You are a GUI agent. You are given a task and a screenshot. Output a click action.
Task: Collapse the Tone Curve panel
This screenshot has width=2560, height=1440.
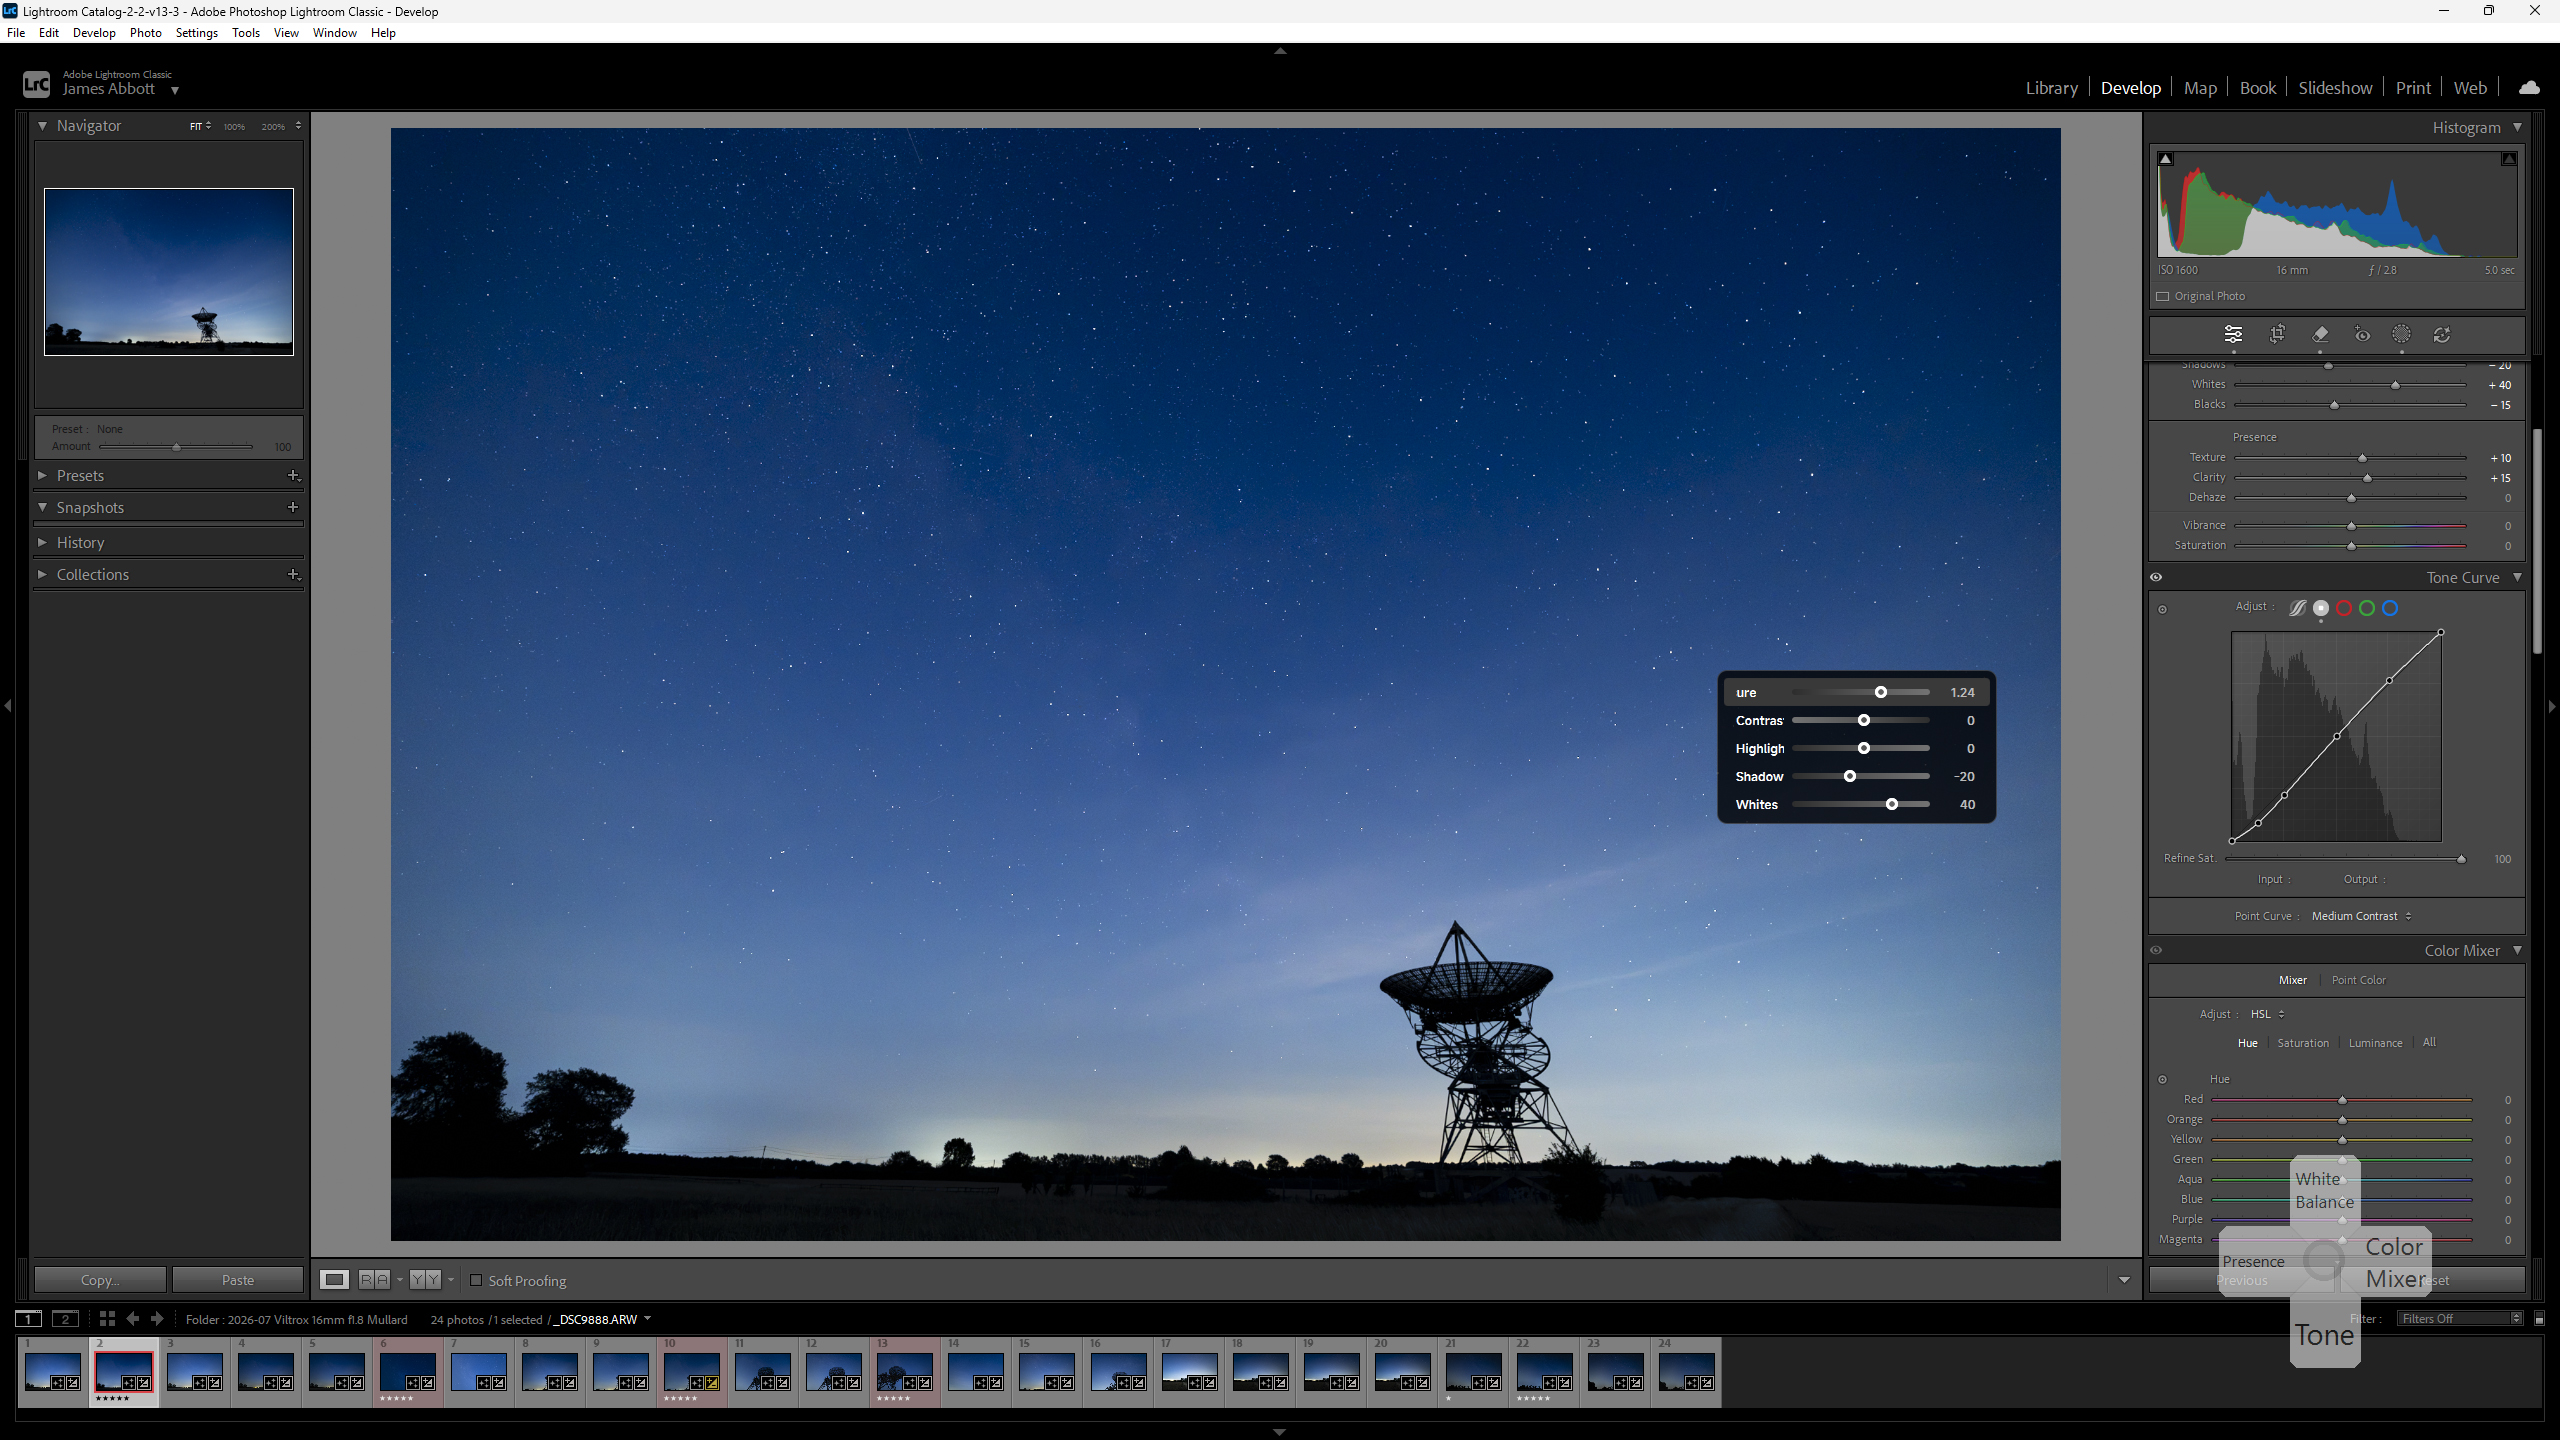coord(2517,577)
